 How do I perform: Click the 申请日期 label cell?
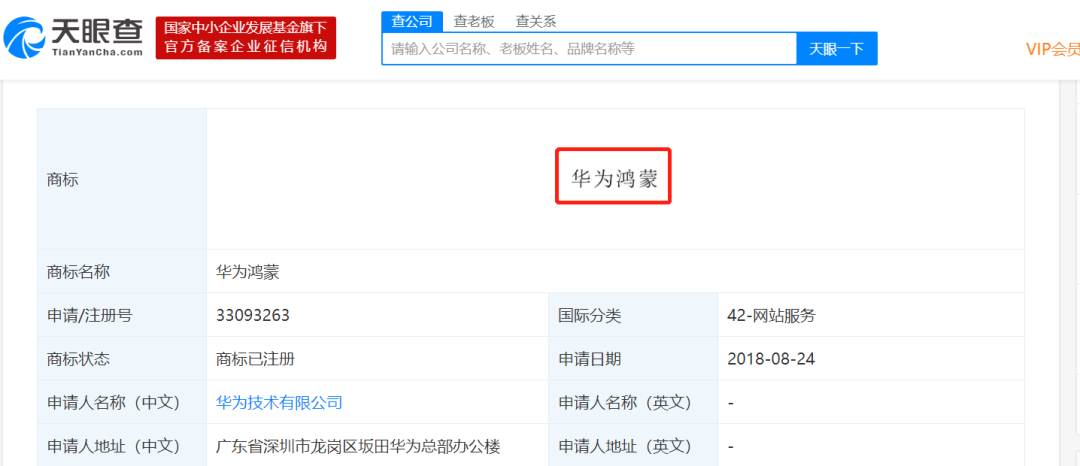633,359
